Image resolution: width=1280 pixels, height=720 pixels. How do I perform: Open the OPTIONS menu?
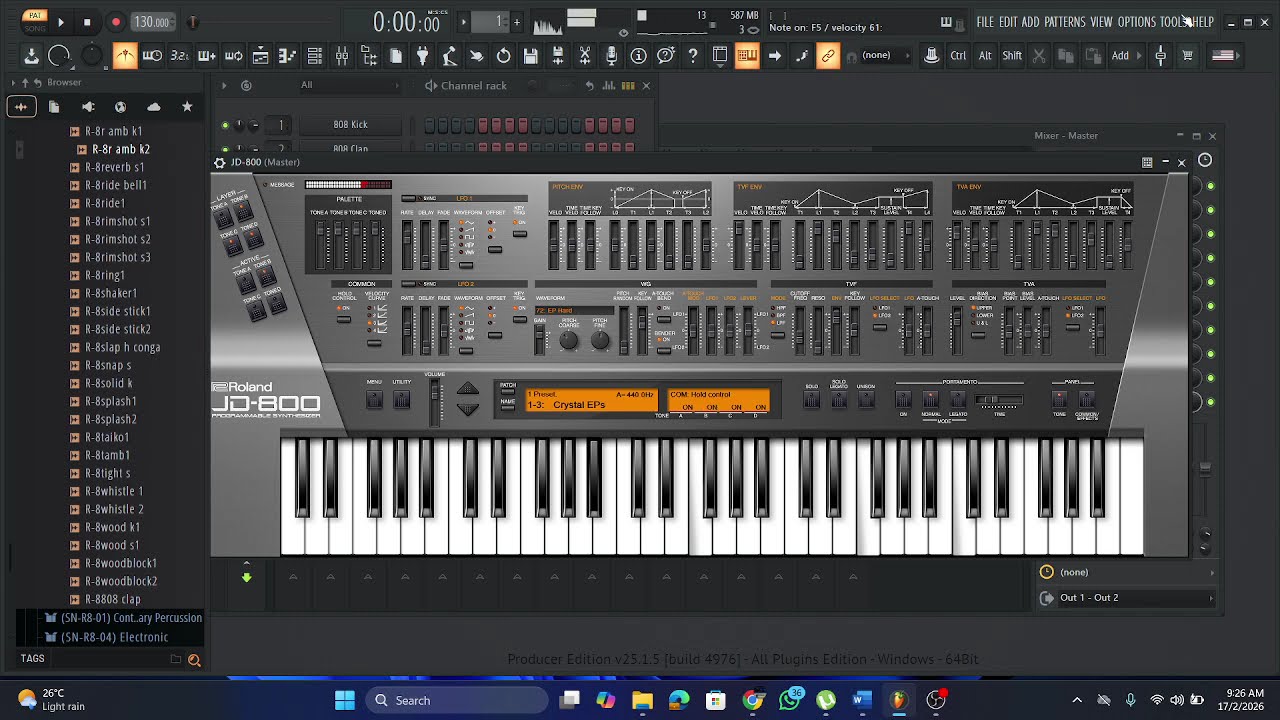pyautogui.click(x=1136, y=22)
